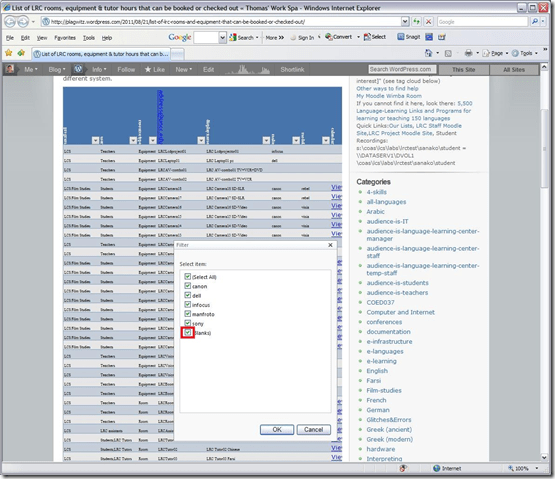This screenshot has width=555, height=479.
Task: Open the Arabic category link
Action: tap(375, 211)
